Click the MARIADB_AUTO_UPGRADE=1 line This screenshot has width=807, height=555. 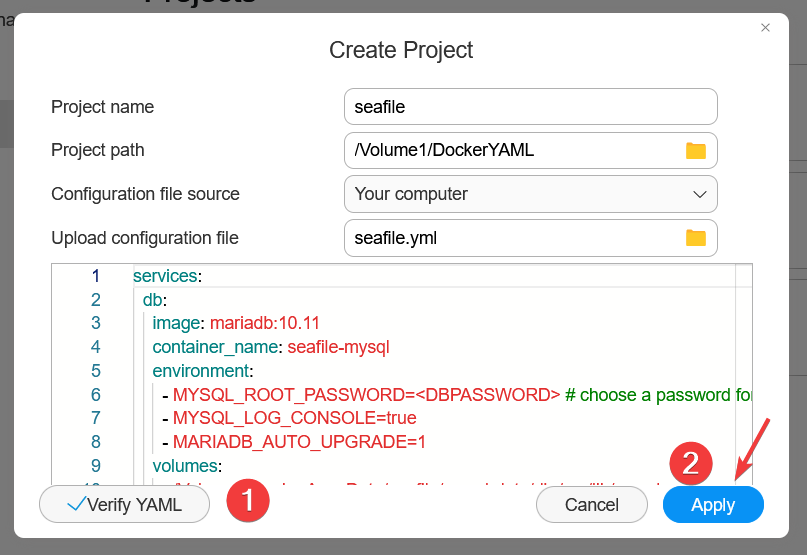pos(299,442)
